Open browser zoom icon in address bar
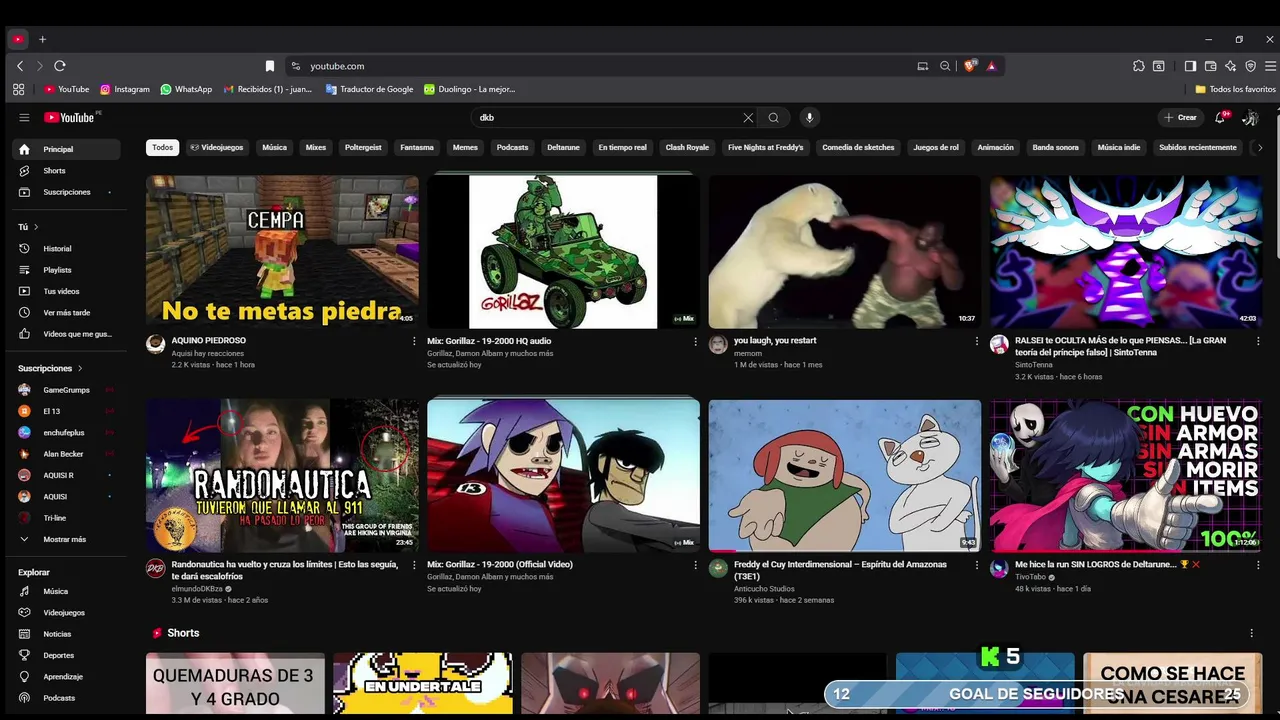This screenshot has height=720, width=1280. [x=945, y=66]
